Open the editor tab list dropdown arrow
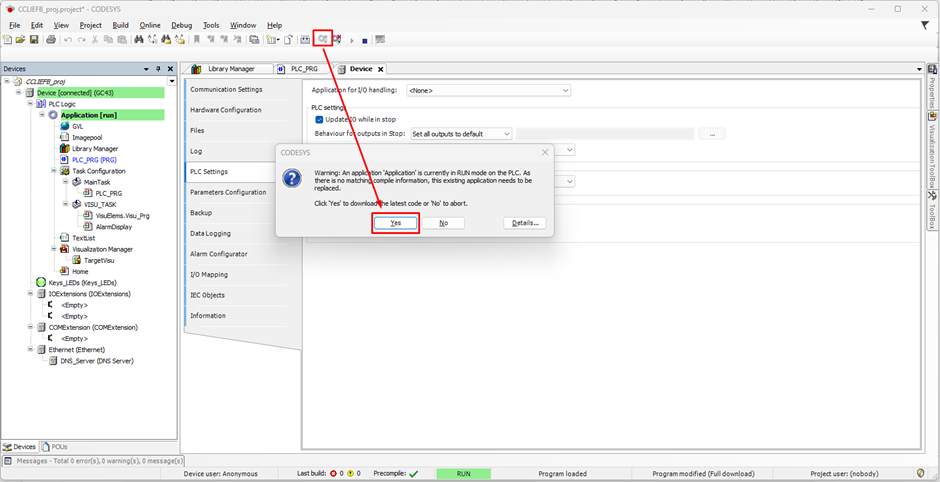 [920, 69]
